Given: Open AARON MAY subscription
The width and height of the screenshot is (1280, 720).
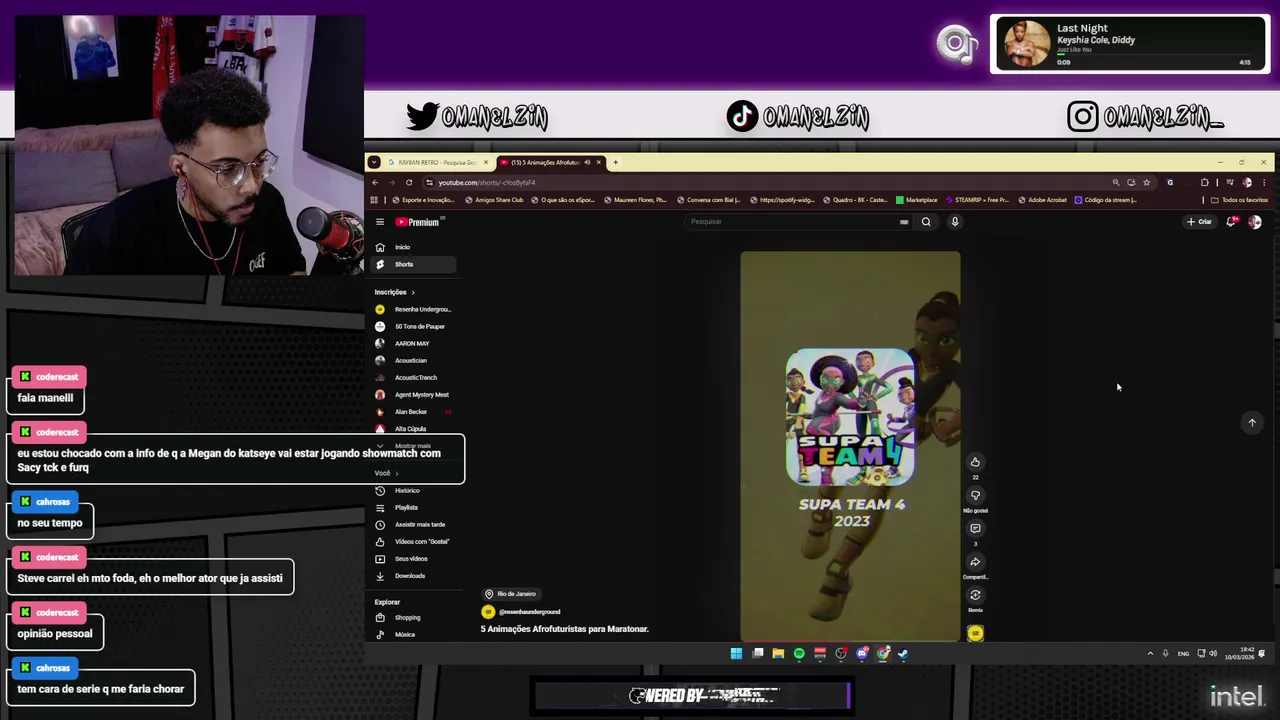Looking at the screenshot, I should tap(415, 343).
